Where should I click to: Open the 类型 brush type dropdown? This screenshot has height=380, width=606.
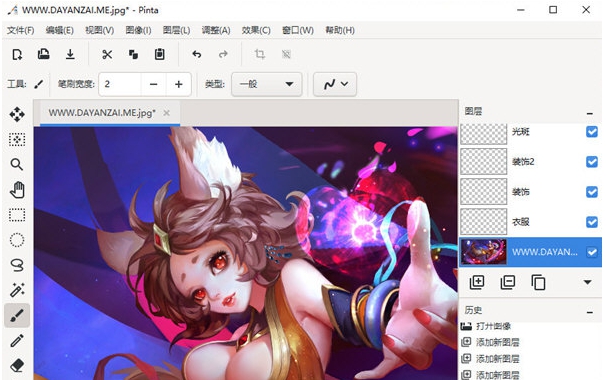(x=266, y=84)
